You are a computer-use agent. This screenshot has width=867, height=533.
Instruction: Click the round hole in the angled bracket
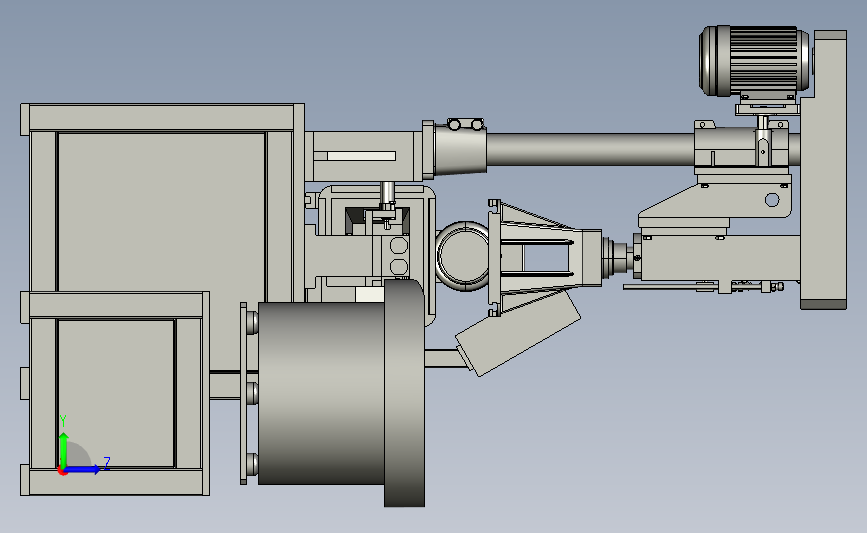pos(772,200)
